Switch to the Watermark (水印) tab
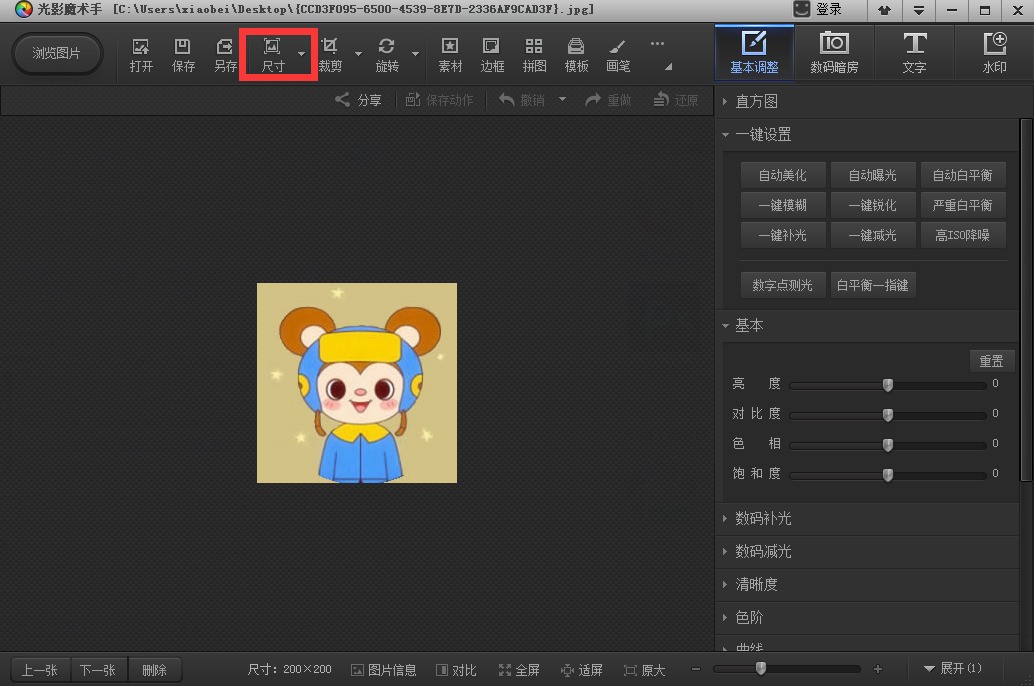This screenshot has width=1034, height=686. [x=994, y=54]
